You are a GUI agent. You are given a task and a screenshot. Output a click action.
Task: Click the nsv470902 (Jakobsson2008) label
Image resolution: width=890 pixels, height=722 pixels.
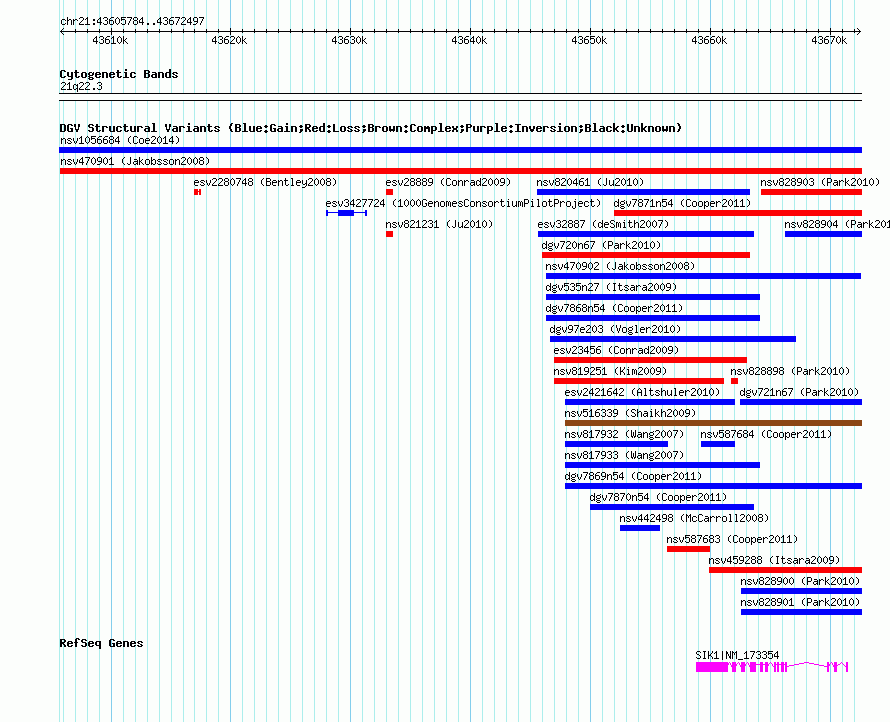[x=620, y=266]
